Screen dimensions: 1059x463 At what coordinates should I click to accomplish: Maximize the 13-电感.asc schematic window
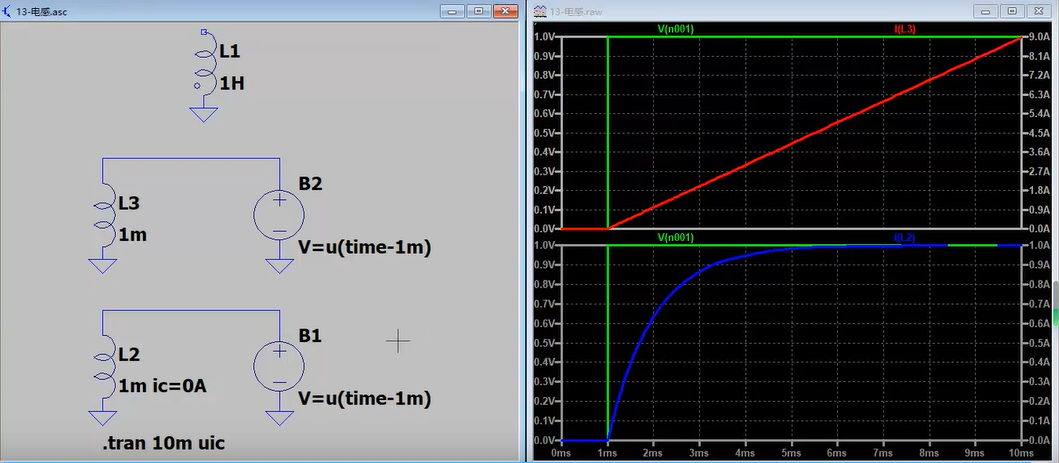[479, 11]
